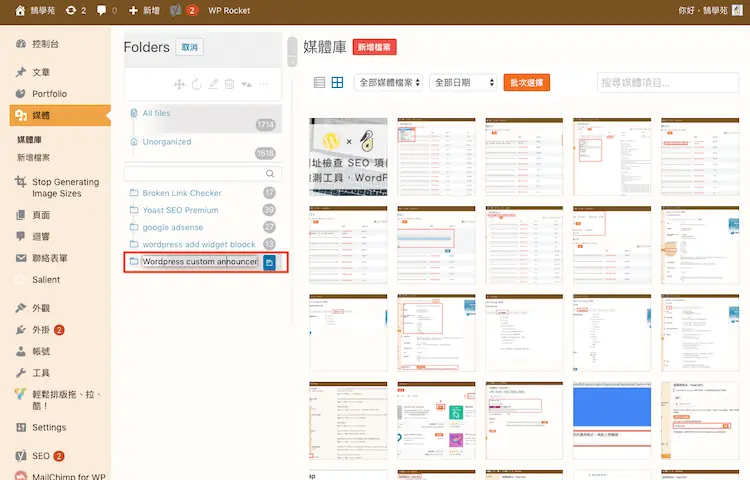Open the site home icon in admin bar
Screen dimensions: 750x480
(x=20, y=11)
